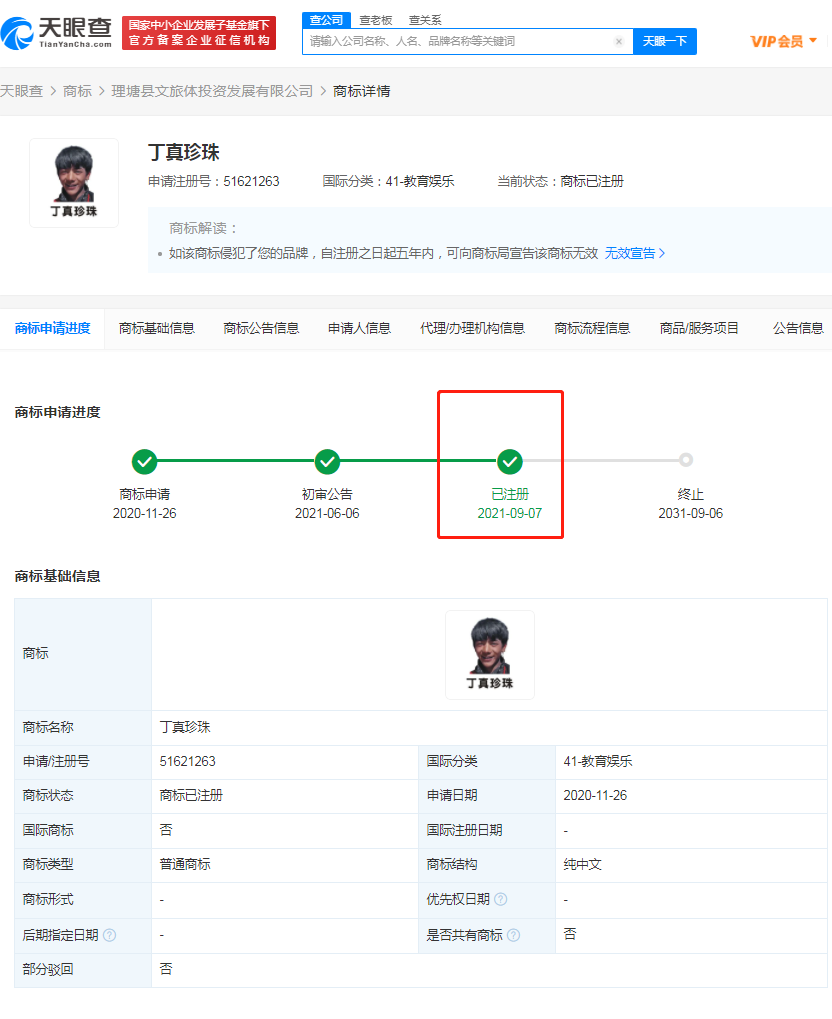Click 商标已注册 in the 商标状态 row
This screenshot has height=1019, width=832.
[x=191, y=795]
